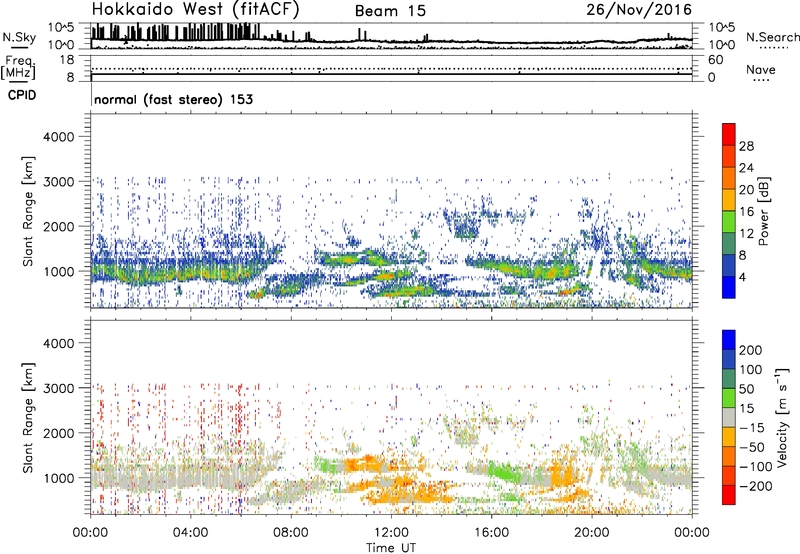Click the '200' label on the velocity colorbar

coord(751,350)
